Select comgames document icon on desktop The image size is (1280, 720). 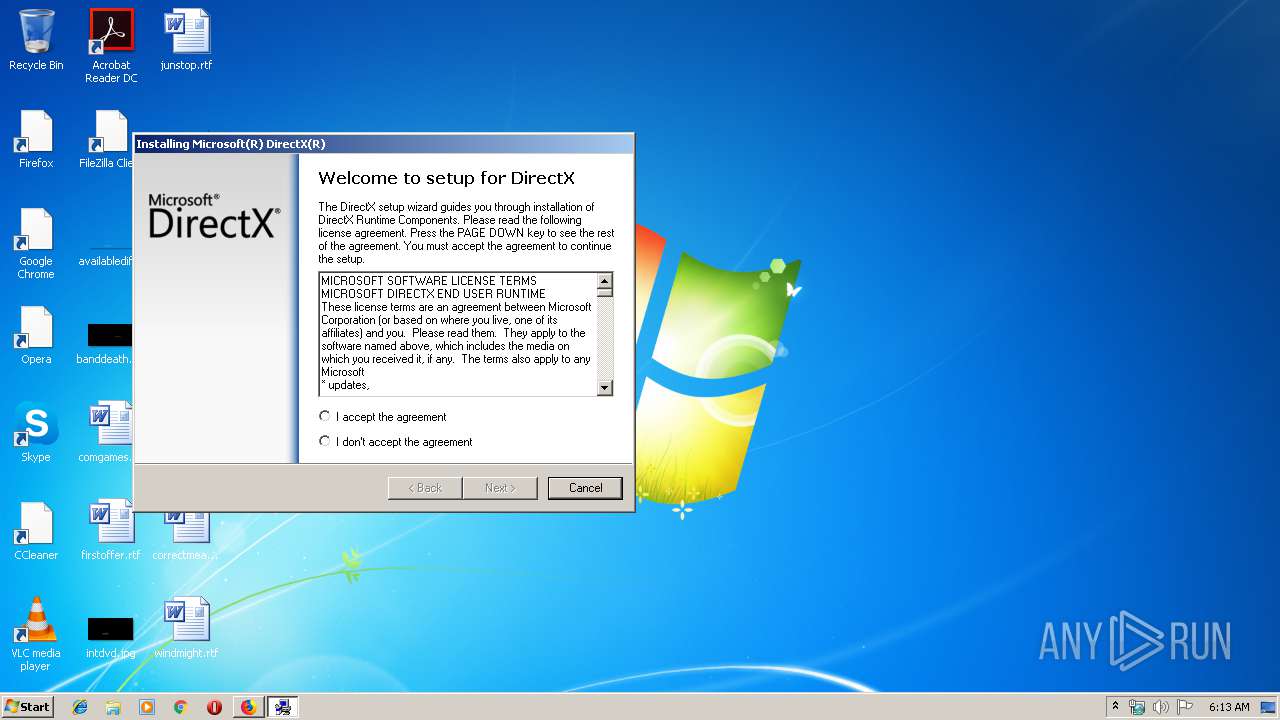pyautogui.click(x=108, y=433)
